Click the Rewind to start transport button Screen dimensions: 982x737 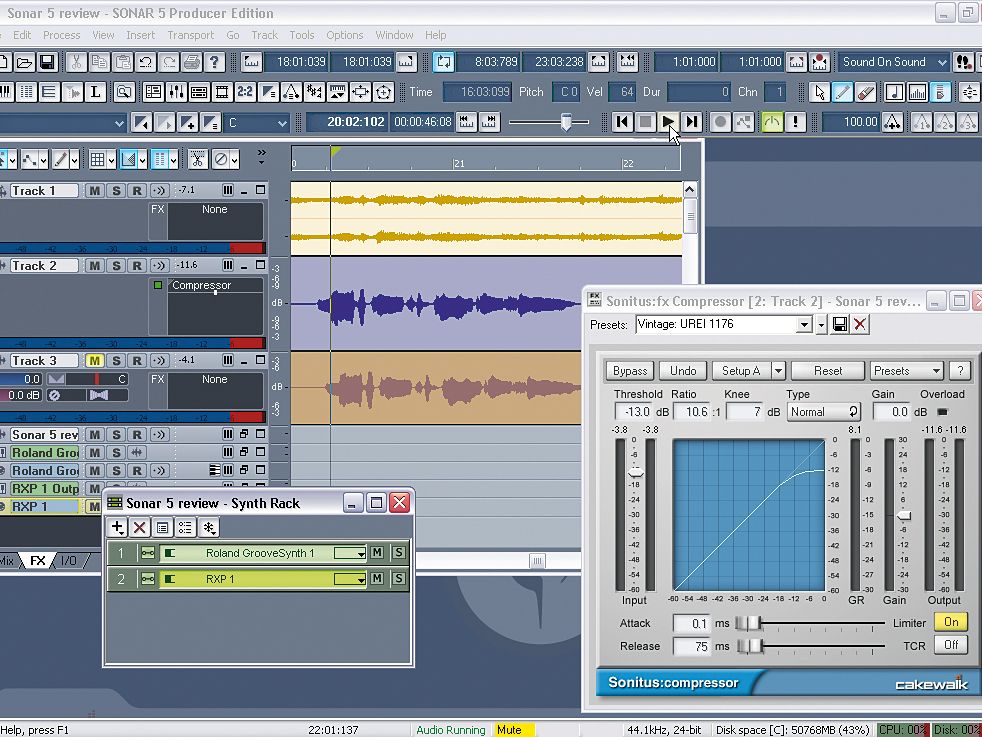(x=622, y=121)
